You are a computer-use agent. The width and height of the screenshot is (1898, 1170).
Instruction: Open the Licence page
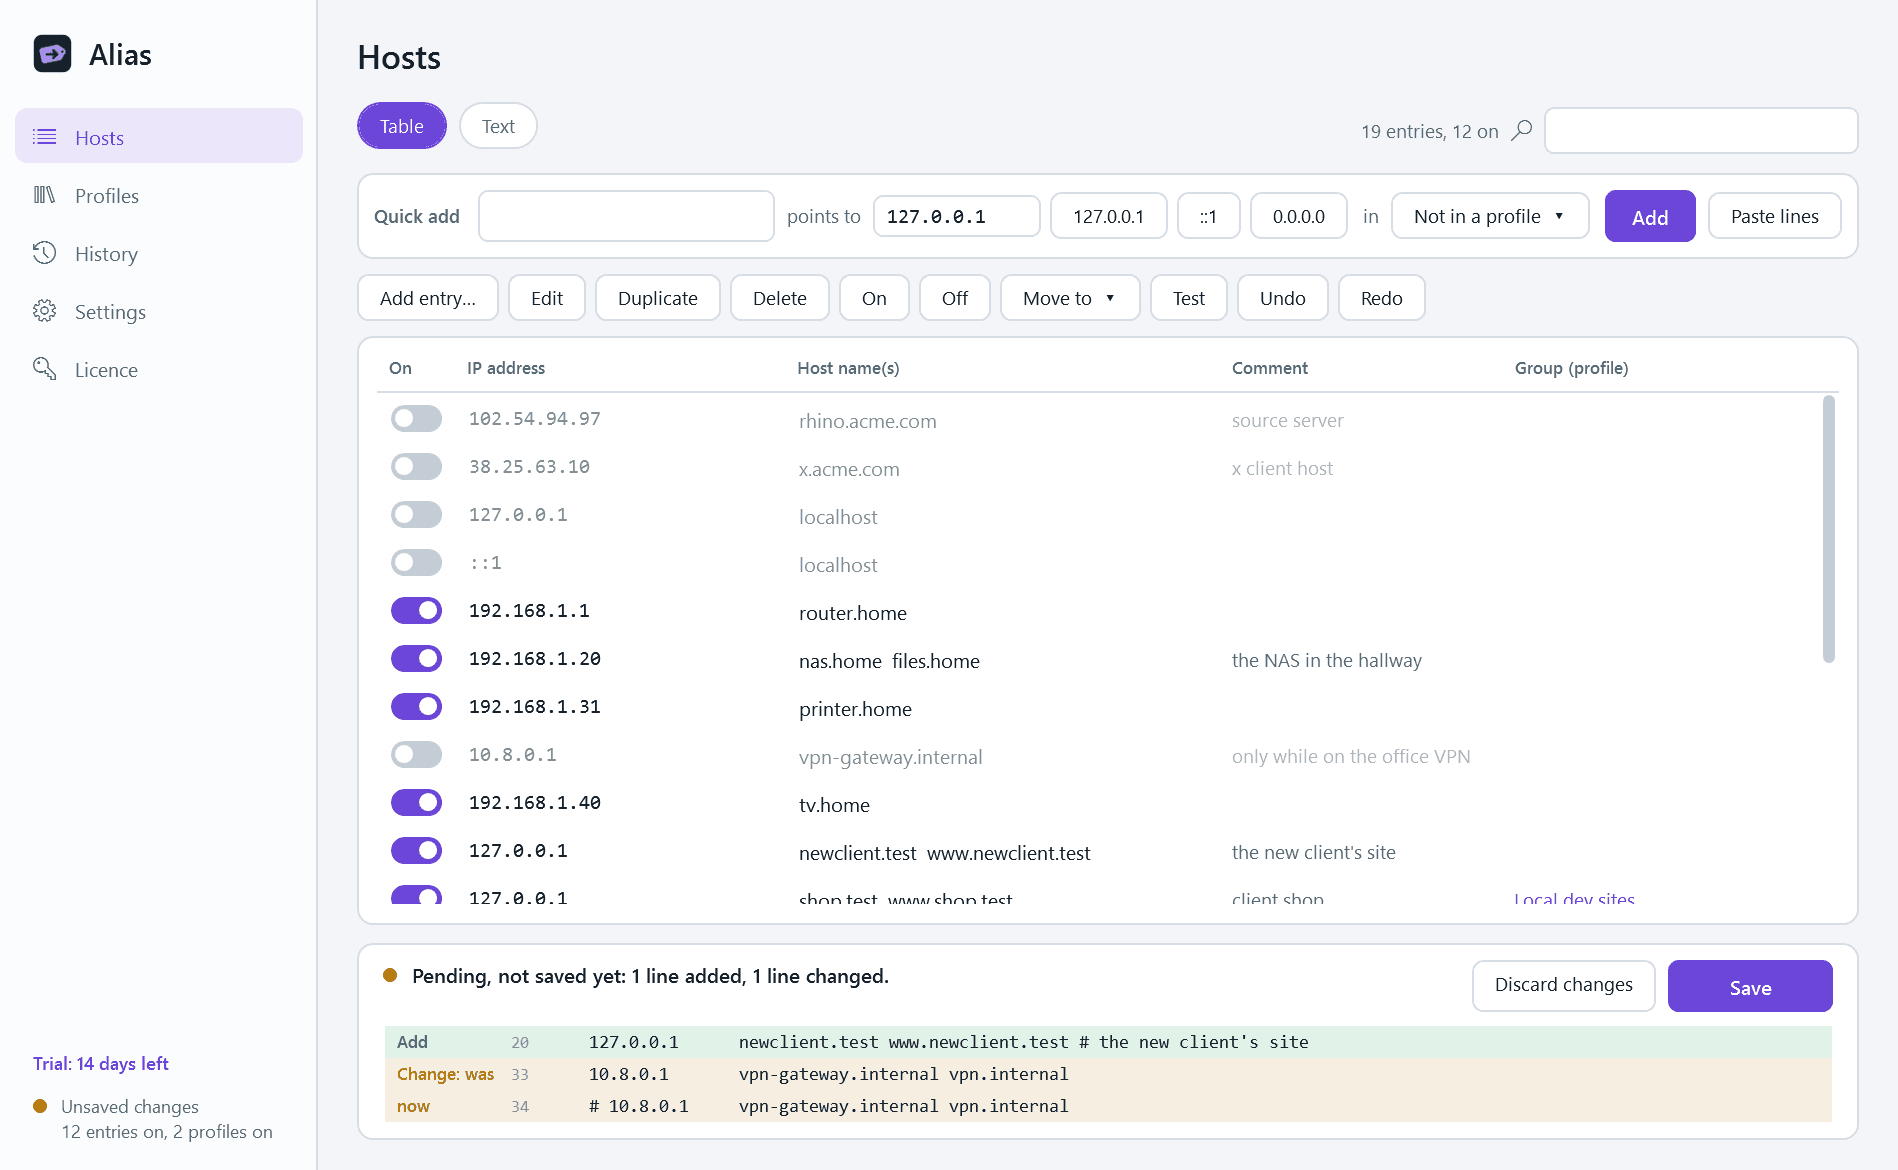pyautogui.click(x=159, y=370)
